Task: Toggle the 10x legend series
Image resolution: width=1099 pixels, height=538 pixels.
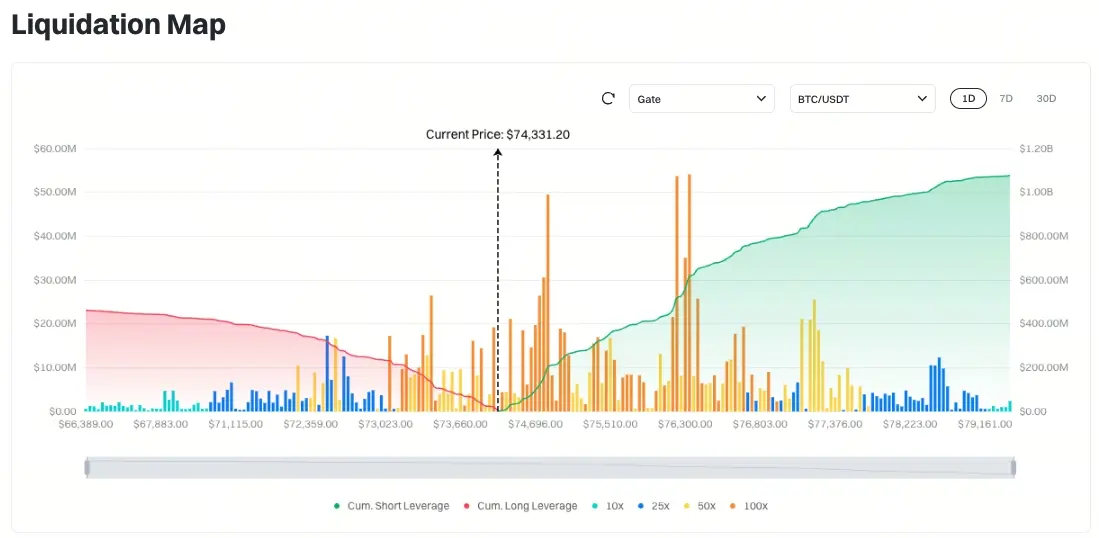Action: pyautogui.click(x=608, y=506)
